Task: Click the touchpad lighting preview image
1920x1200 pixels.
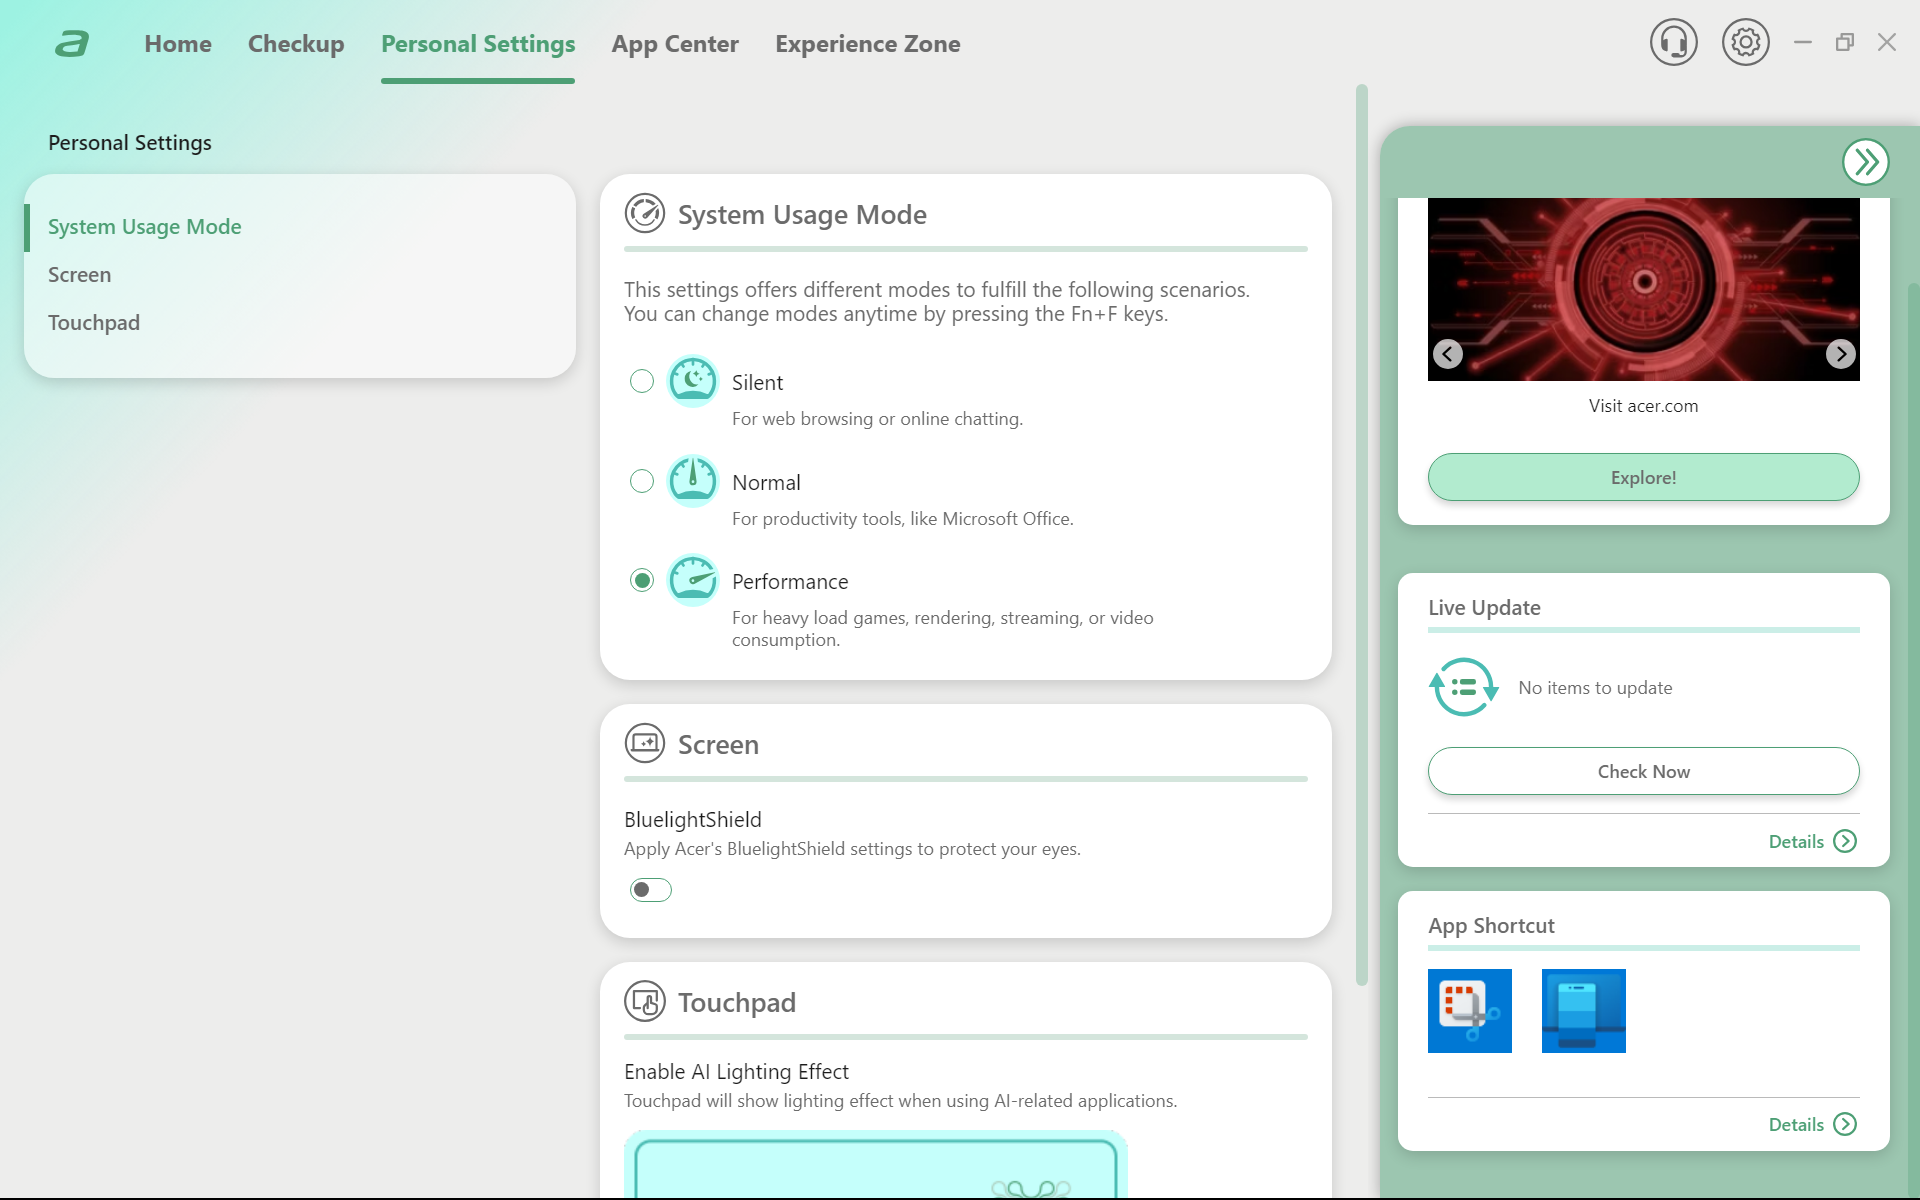Action: pos(876,1165)
